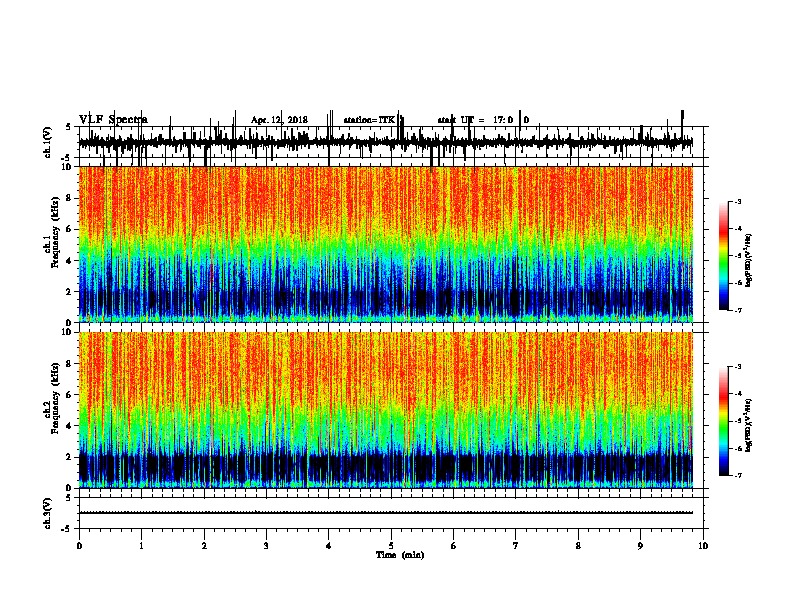Viewport: 792px width, 612px height.
Task: Click tick label "7" on the time axis
Action: (x=516, y=546)
